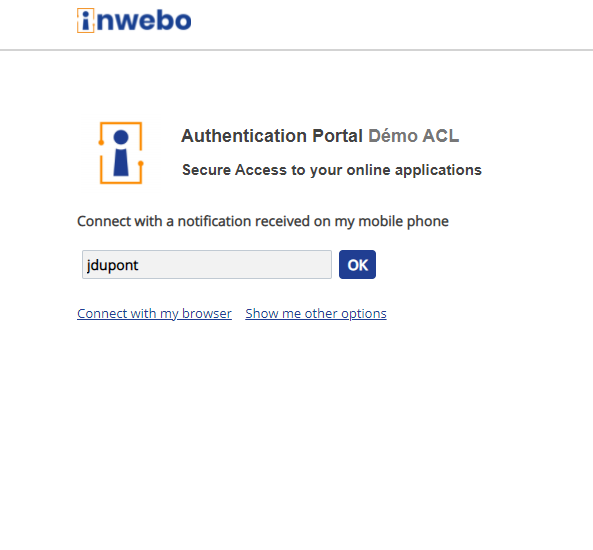Click the word "options" in the second link
Image resolution: width=593 pixels, height=550 pixels.
tap(364, 314)
